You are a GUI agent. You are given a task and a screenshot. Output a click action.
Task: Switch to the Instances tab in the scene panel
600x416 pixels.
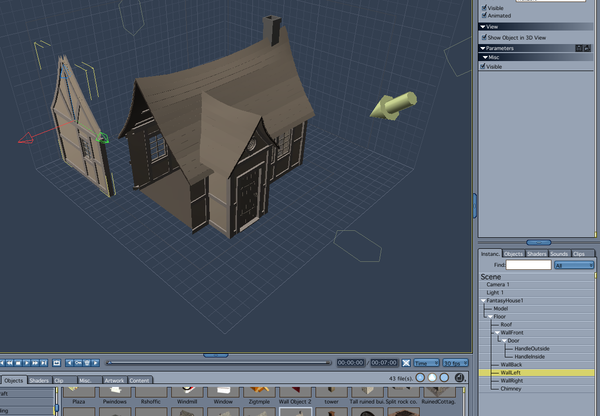490,254
